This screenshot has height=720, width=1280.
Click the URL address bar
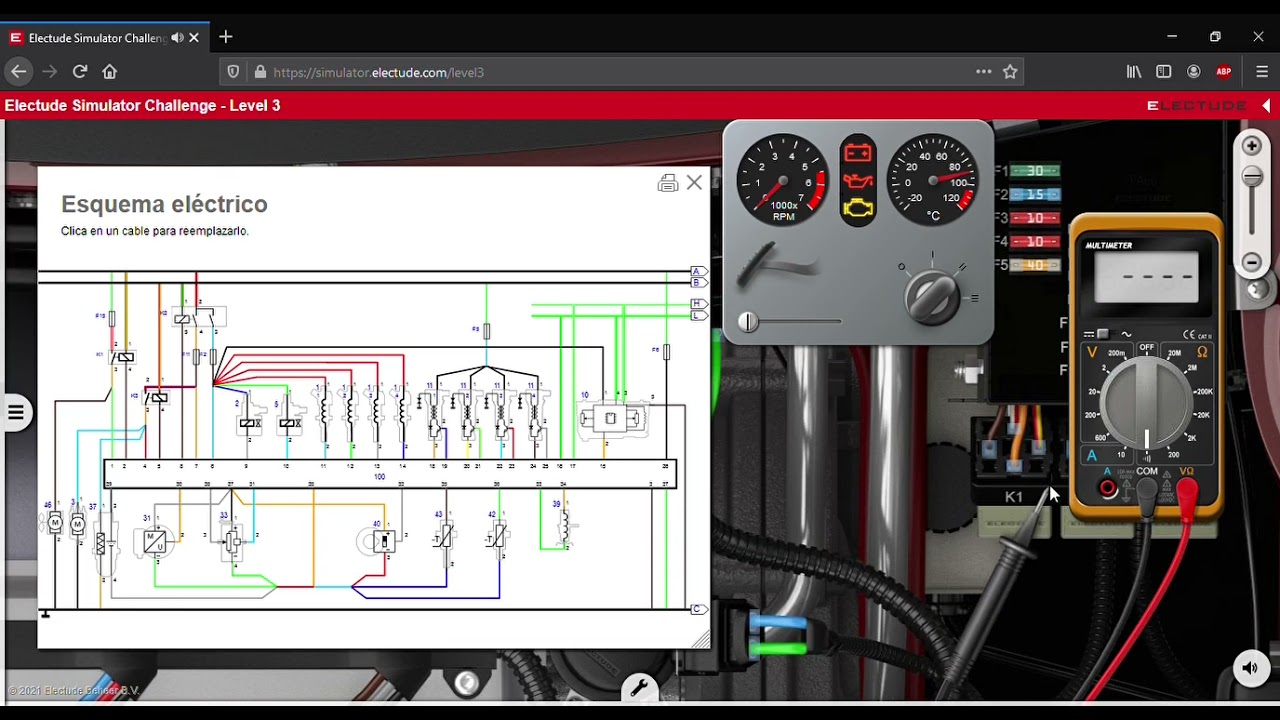pyautogui.click(x=620, y=72)
